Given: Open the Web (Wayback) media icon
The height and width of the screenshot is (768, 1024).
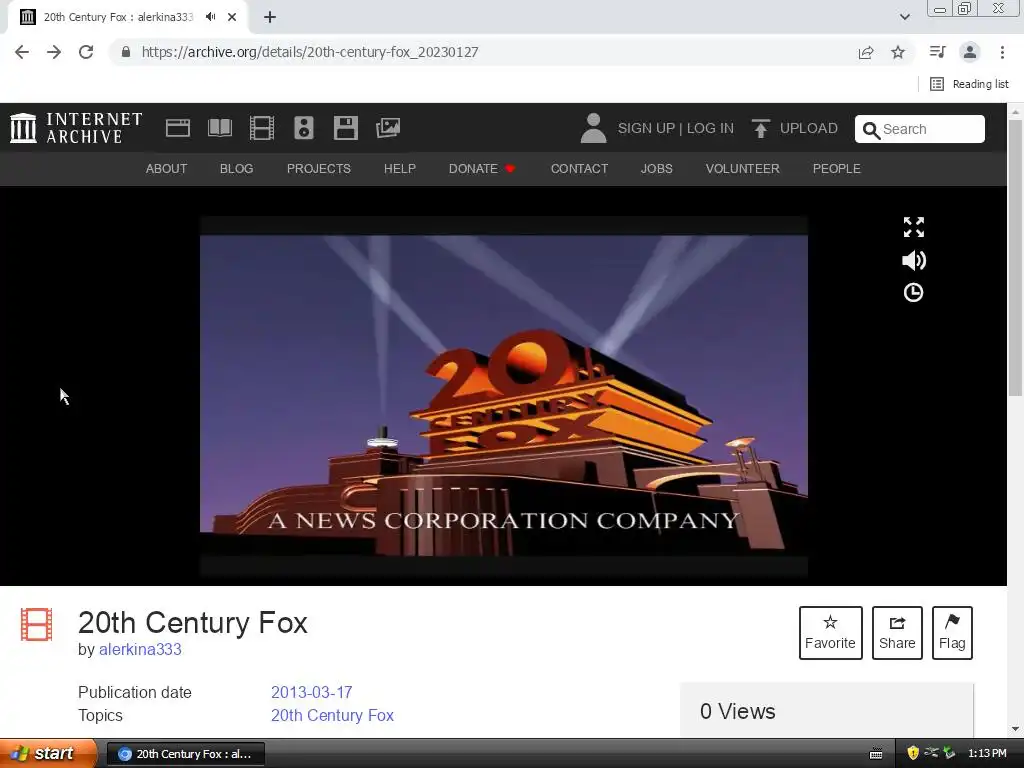Looking at the screenshot, I should tap(178, 128).
